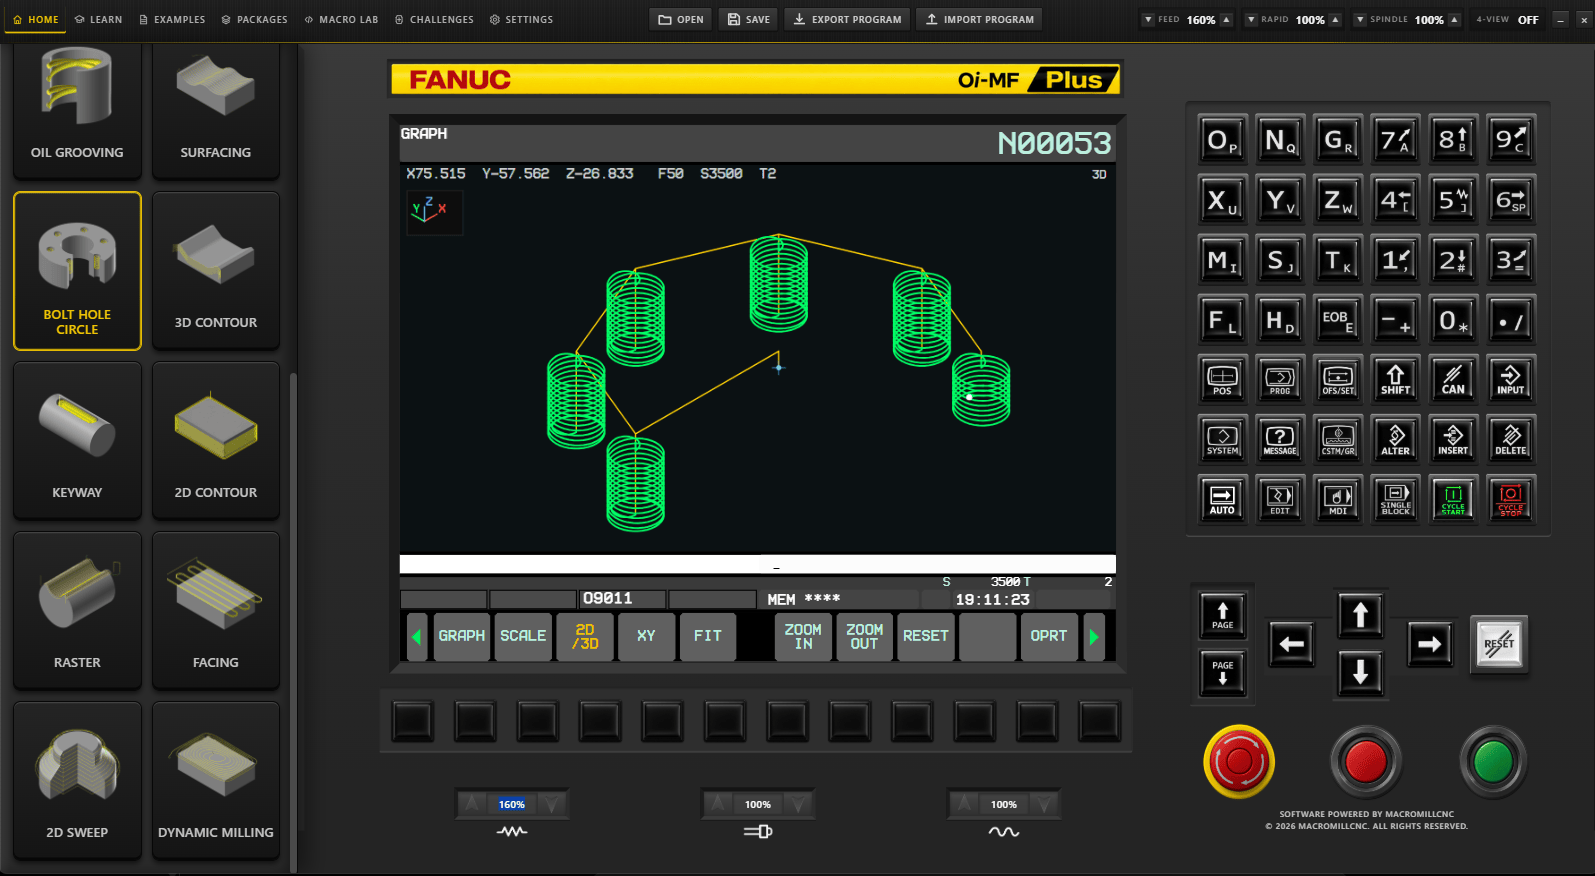Open the PACKAGES tab
Image resolution: width=1595 pixels, height=876 pixels.
pyautogui.click(x=254, y=19)
